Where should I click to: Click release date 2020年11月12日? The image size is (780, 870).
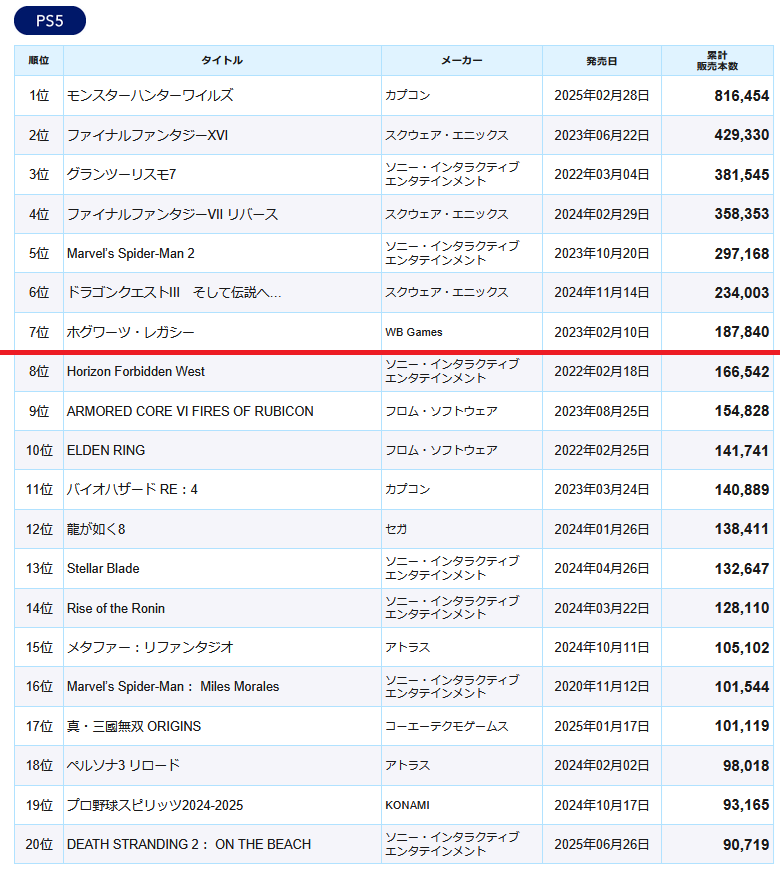(x=601, y=686)
